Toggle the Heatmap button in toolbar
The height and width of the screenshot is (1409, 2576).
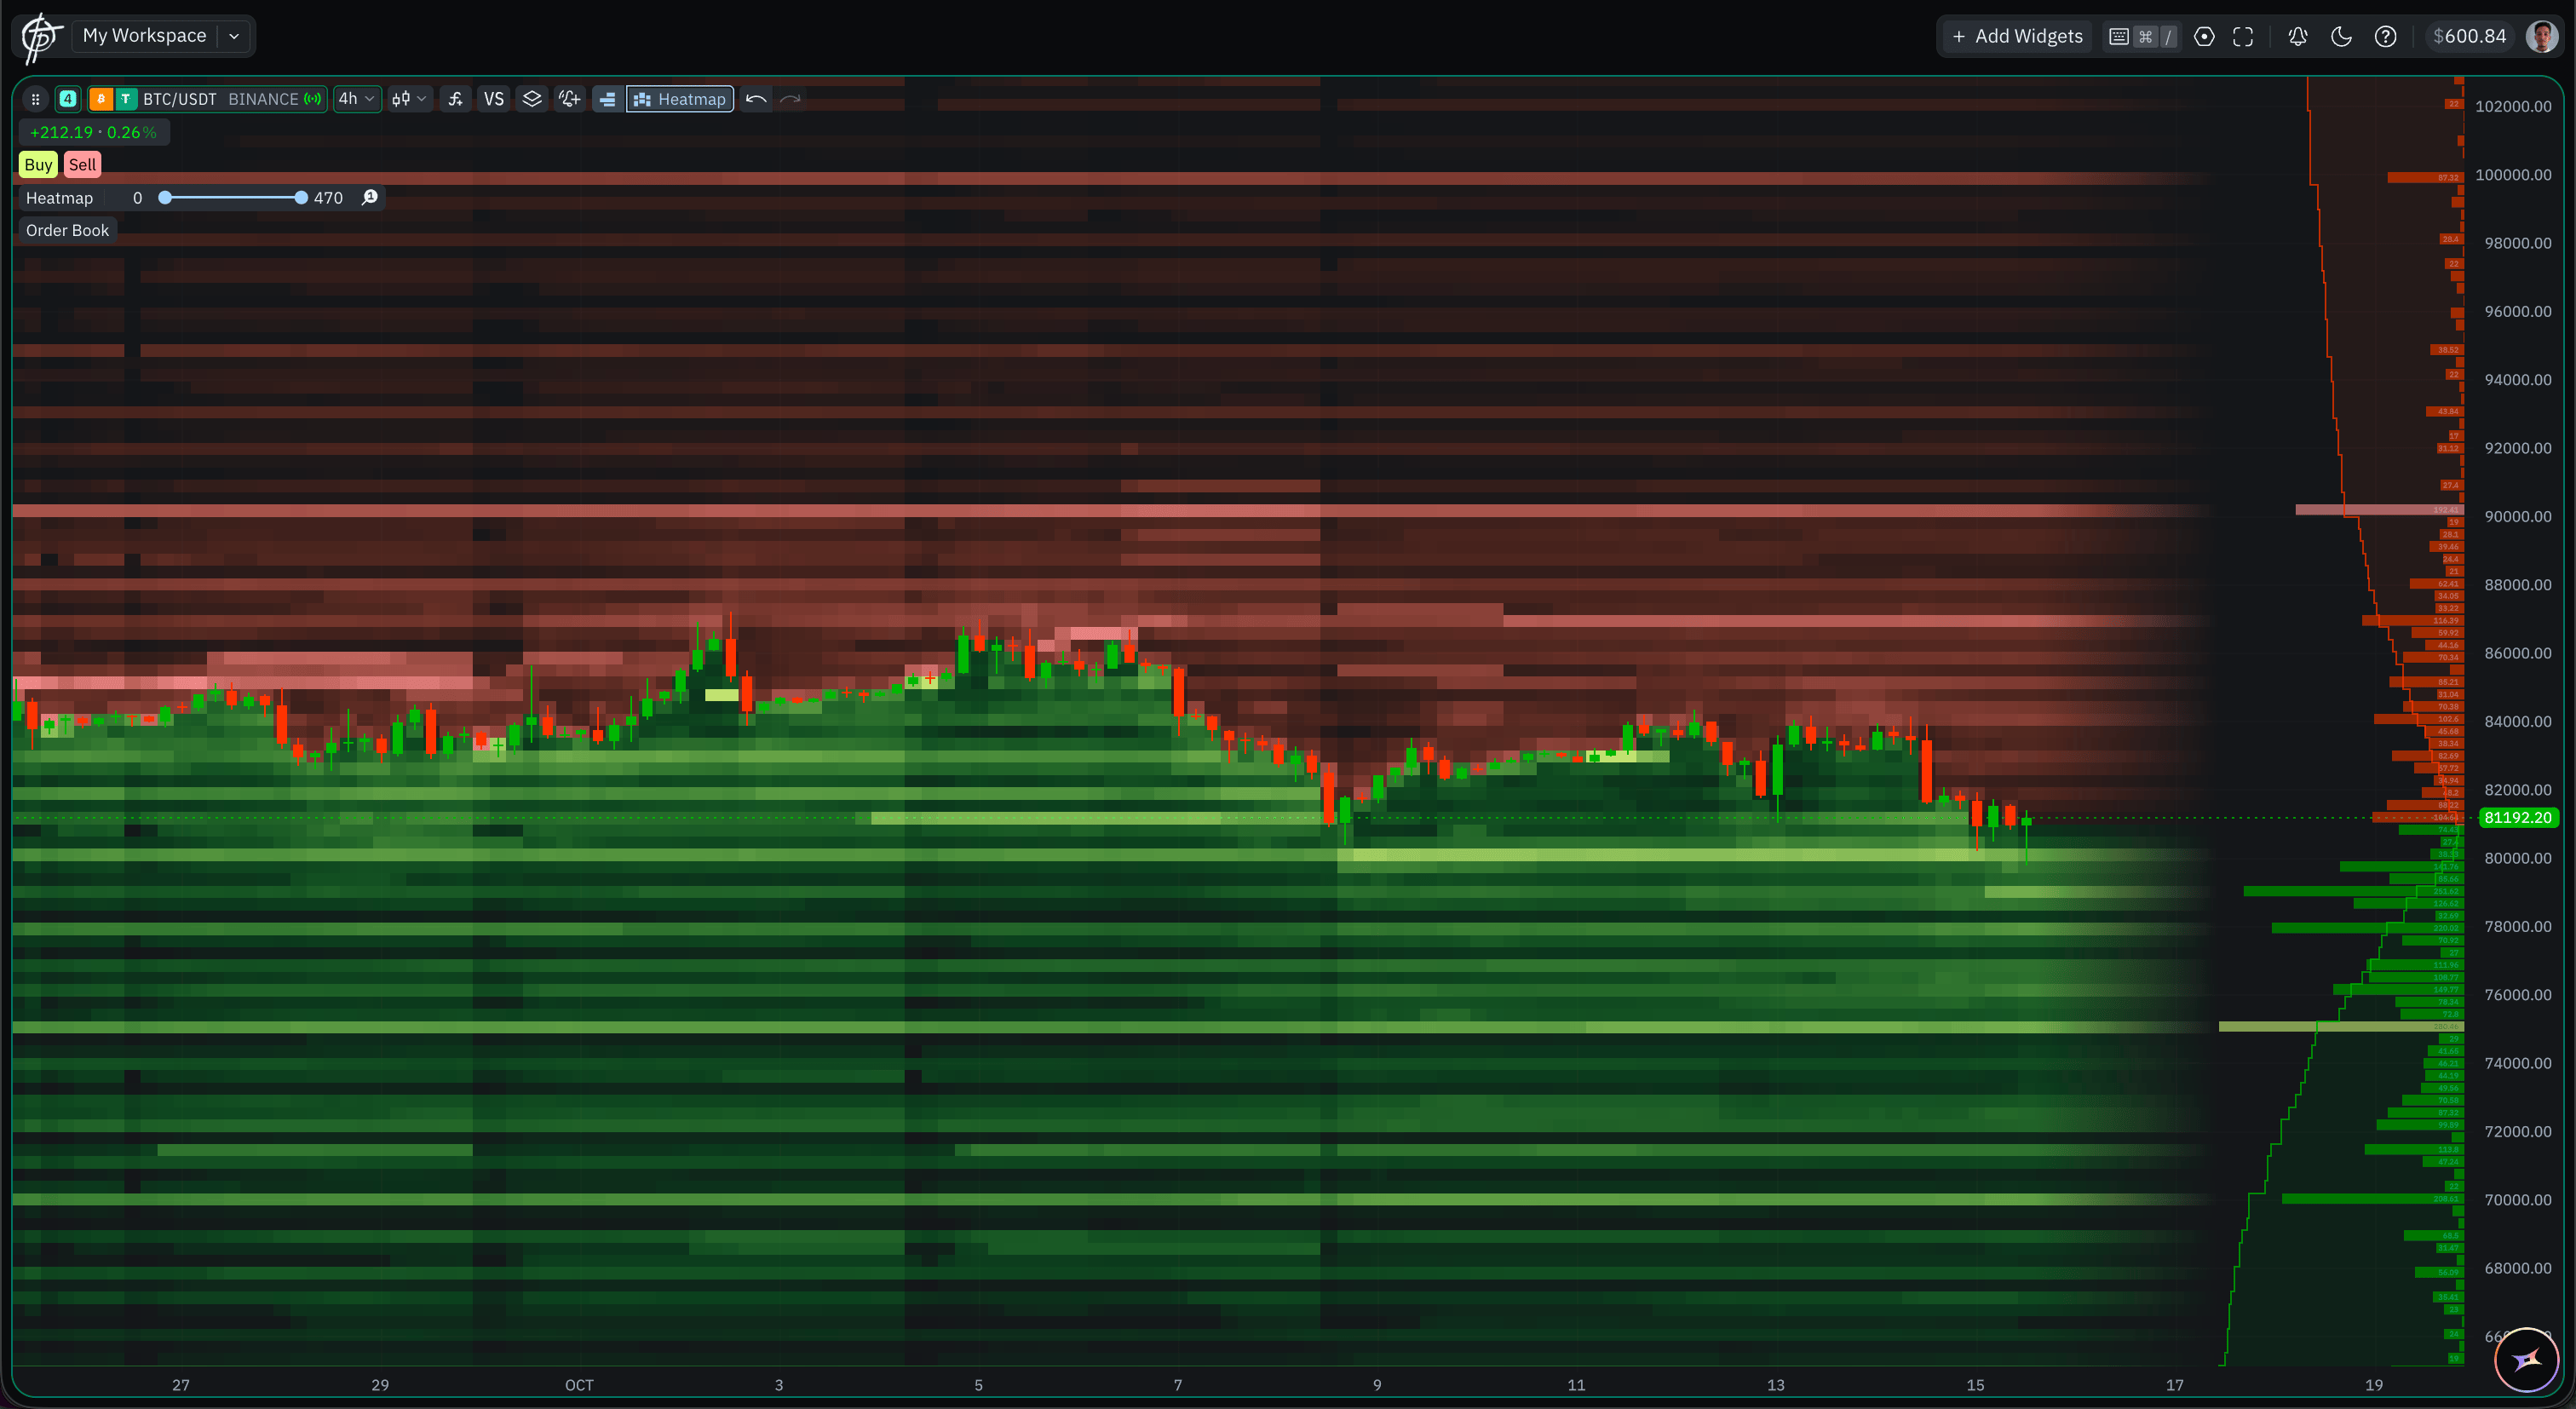pos(680,99)
